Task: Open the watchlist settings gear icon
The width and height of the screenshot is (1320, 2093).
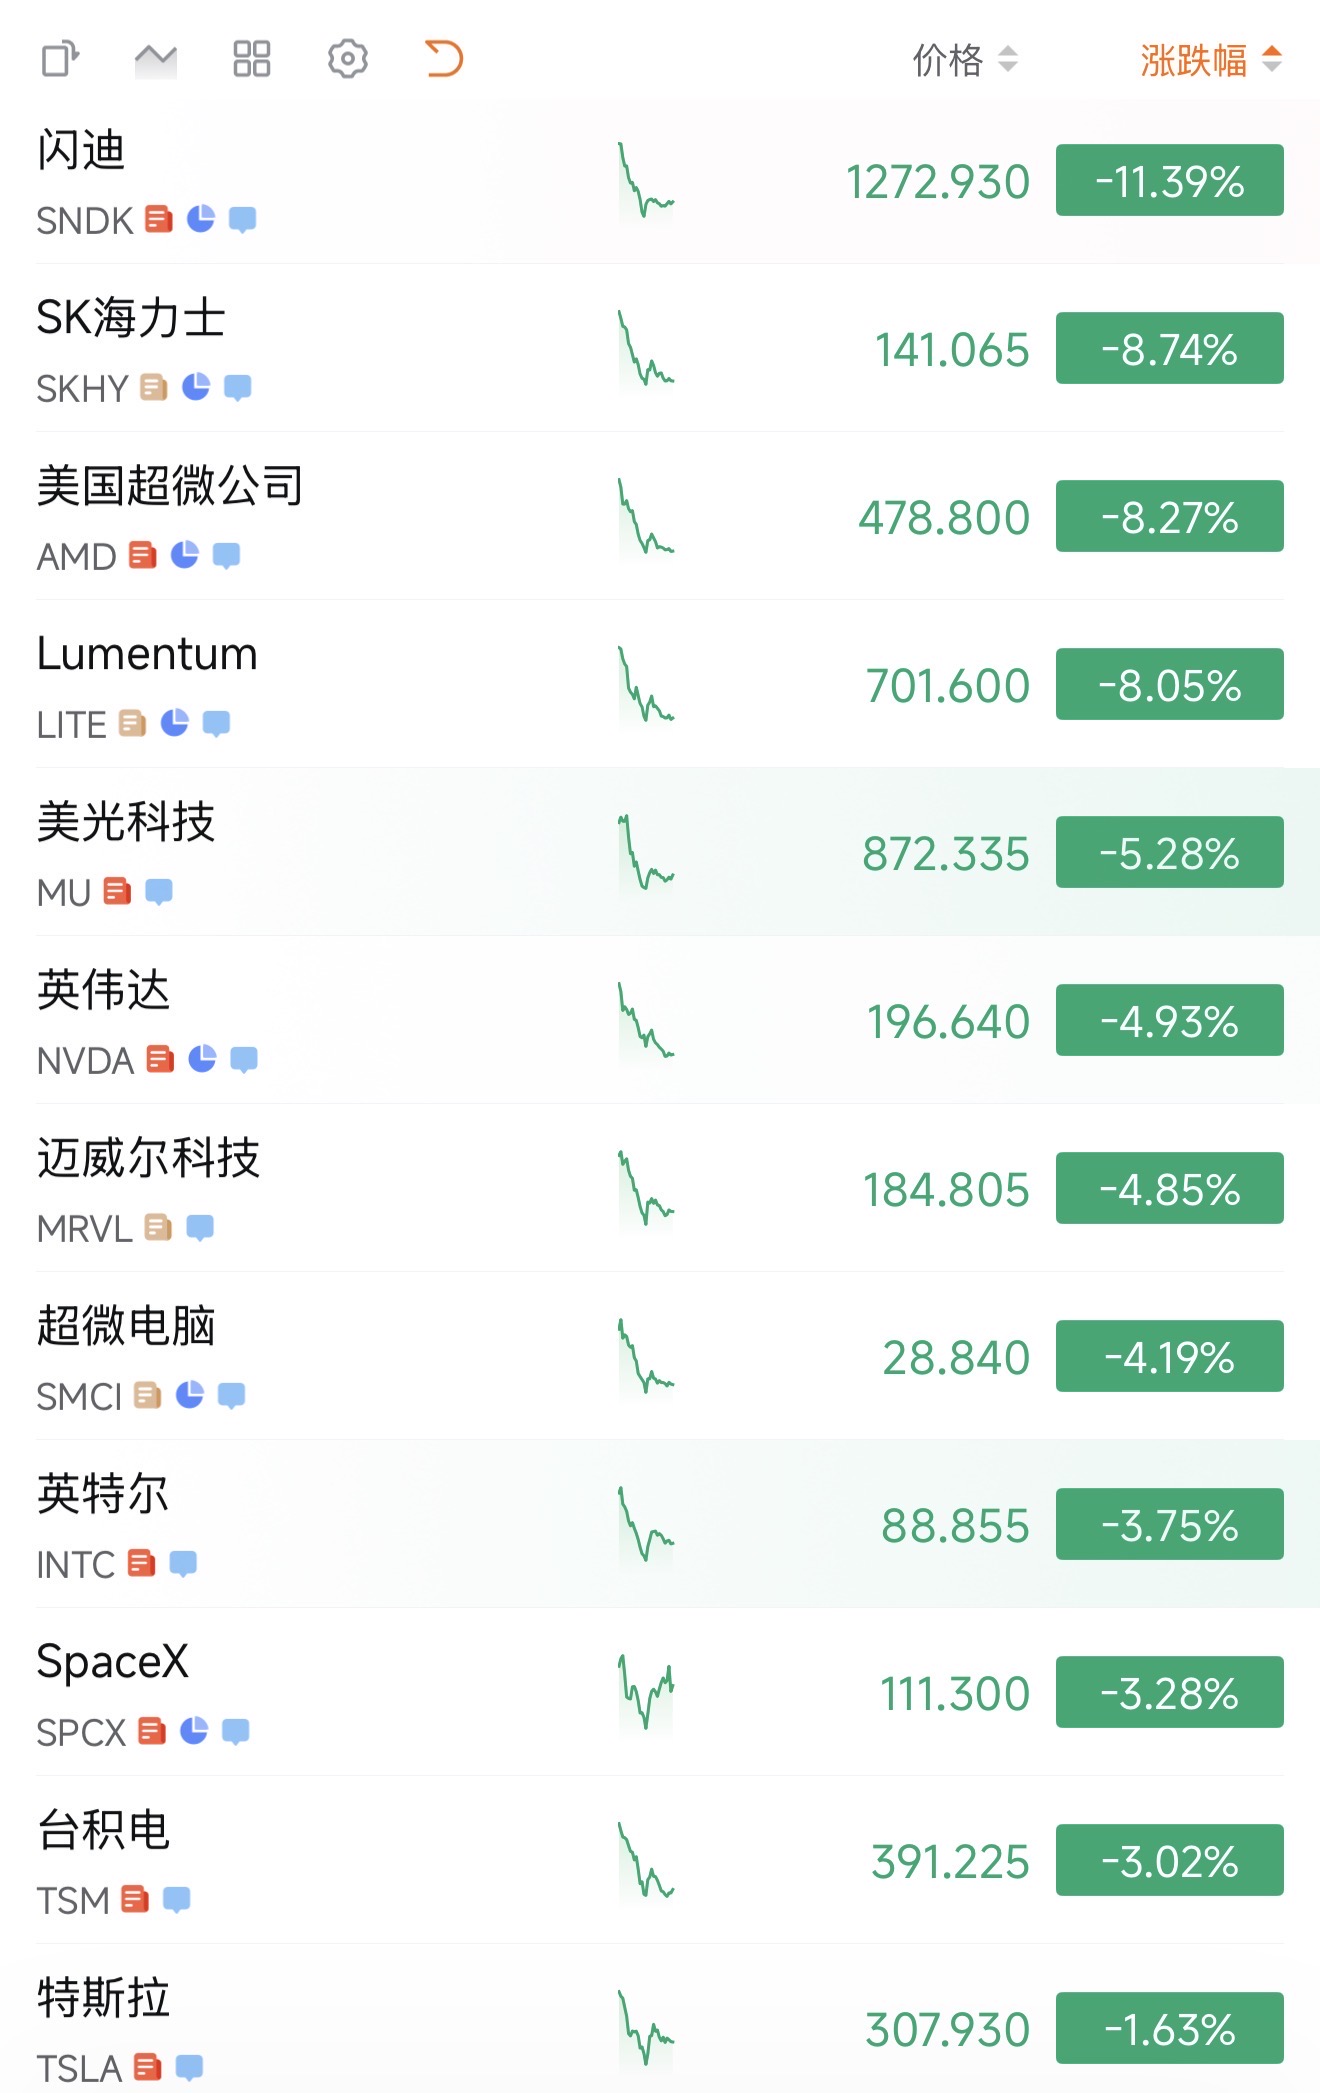Action: click(x=348, y=59)
